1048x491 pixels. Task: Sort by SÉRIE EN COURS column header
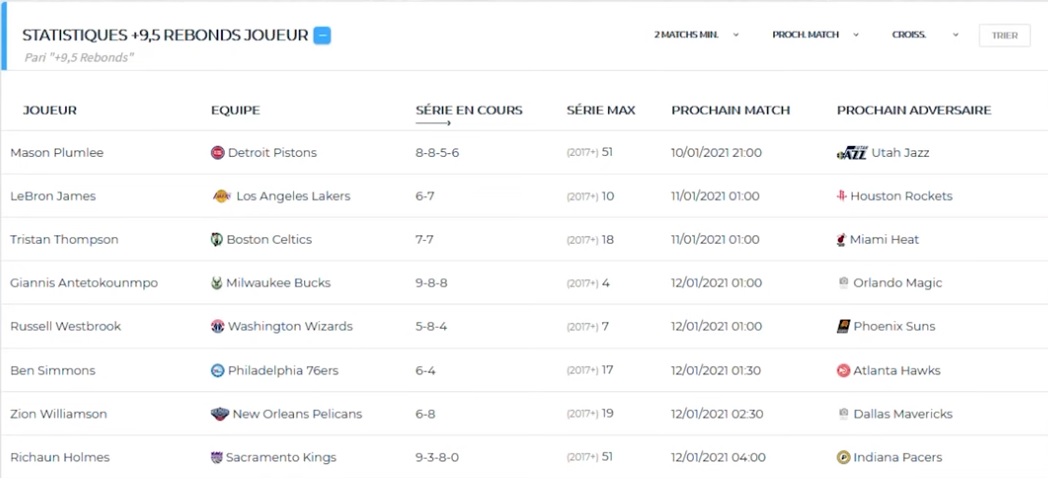(469, 110)
